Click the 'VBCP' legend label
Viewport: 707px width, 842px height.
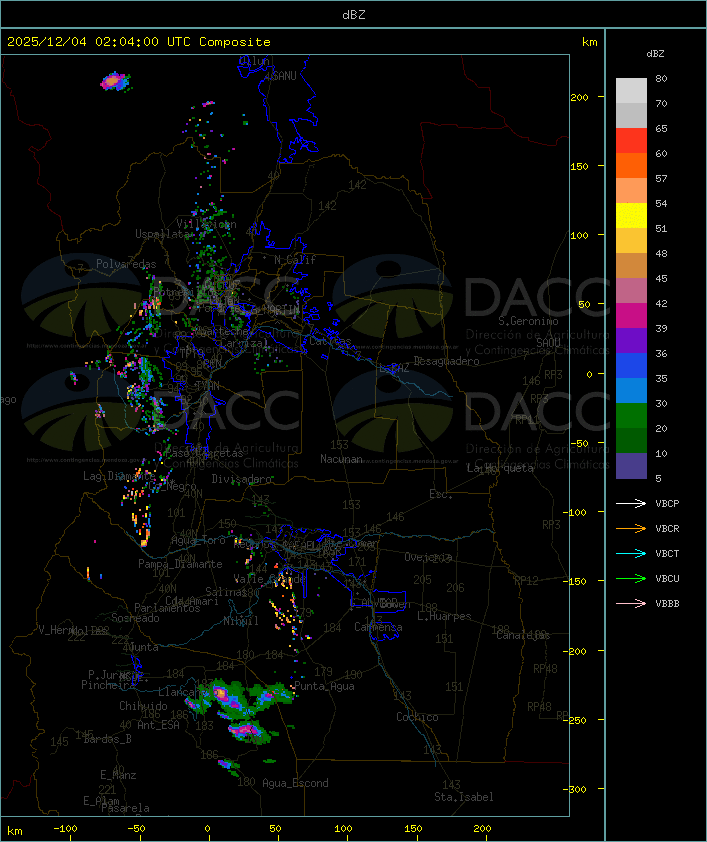coord(667,504)
